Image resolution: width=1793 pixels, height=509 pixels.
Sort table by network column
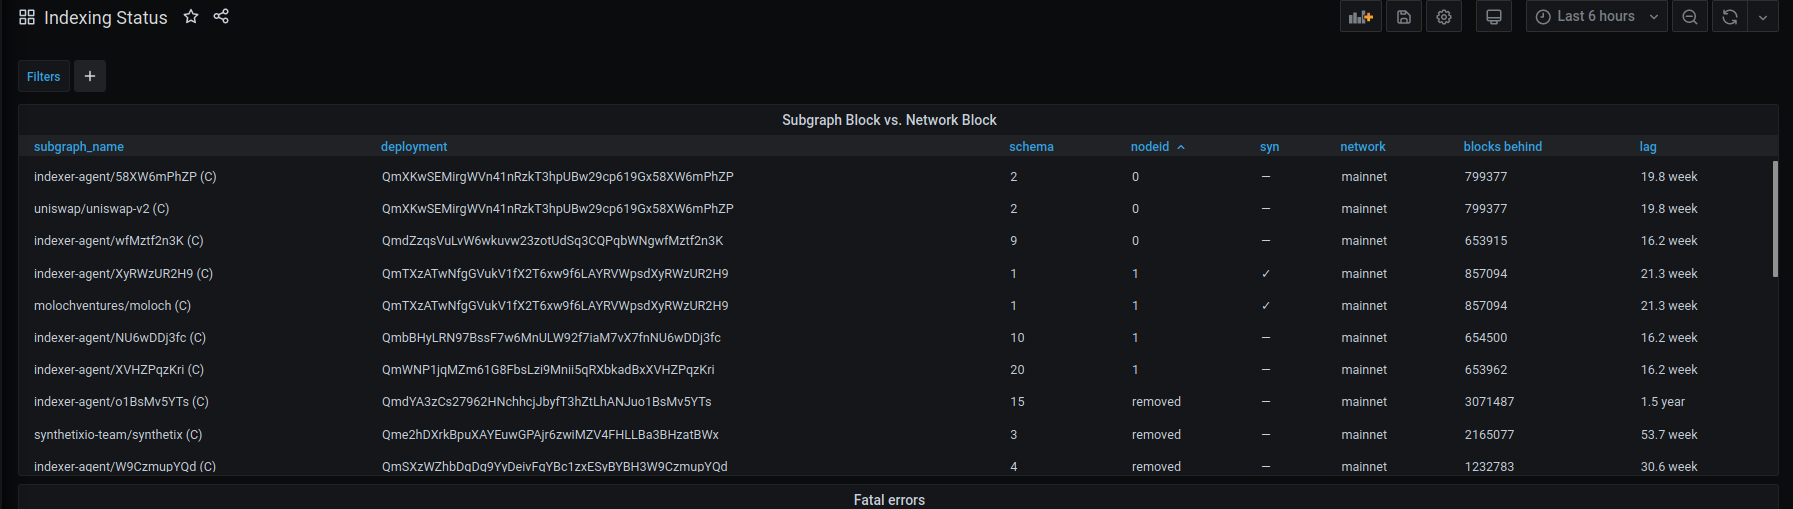1363,147
